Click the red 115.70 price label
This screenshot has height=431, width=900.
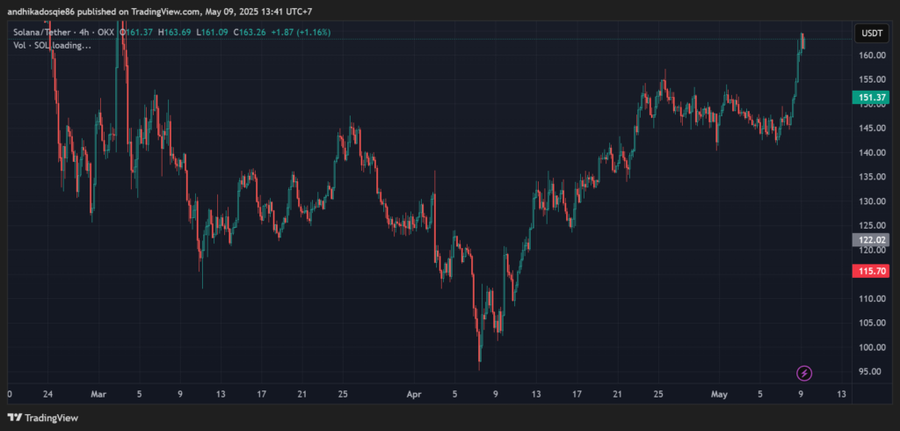[x=870, y=271]
